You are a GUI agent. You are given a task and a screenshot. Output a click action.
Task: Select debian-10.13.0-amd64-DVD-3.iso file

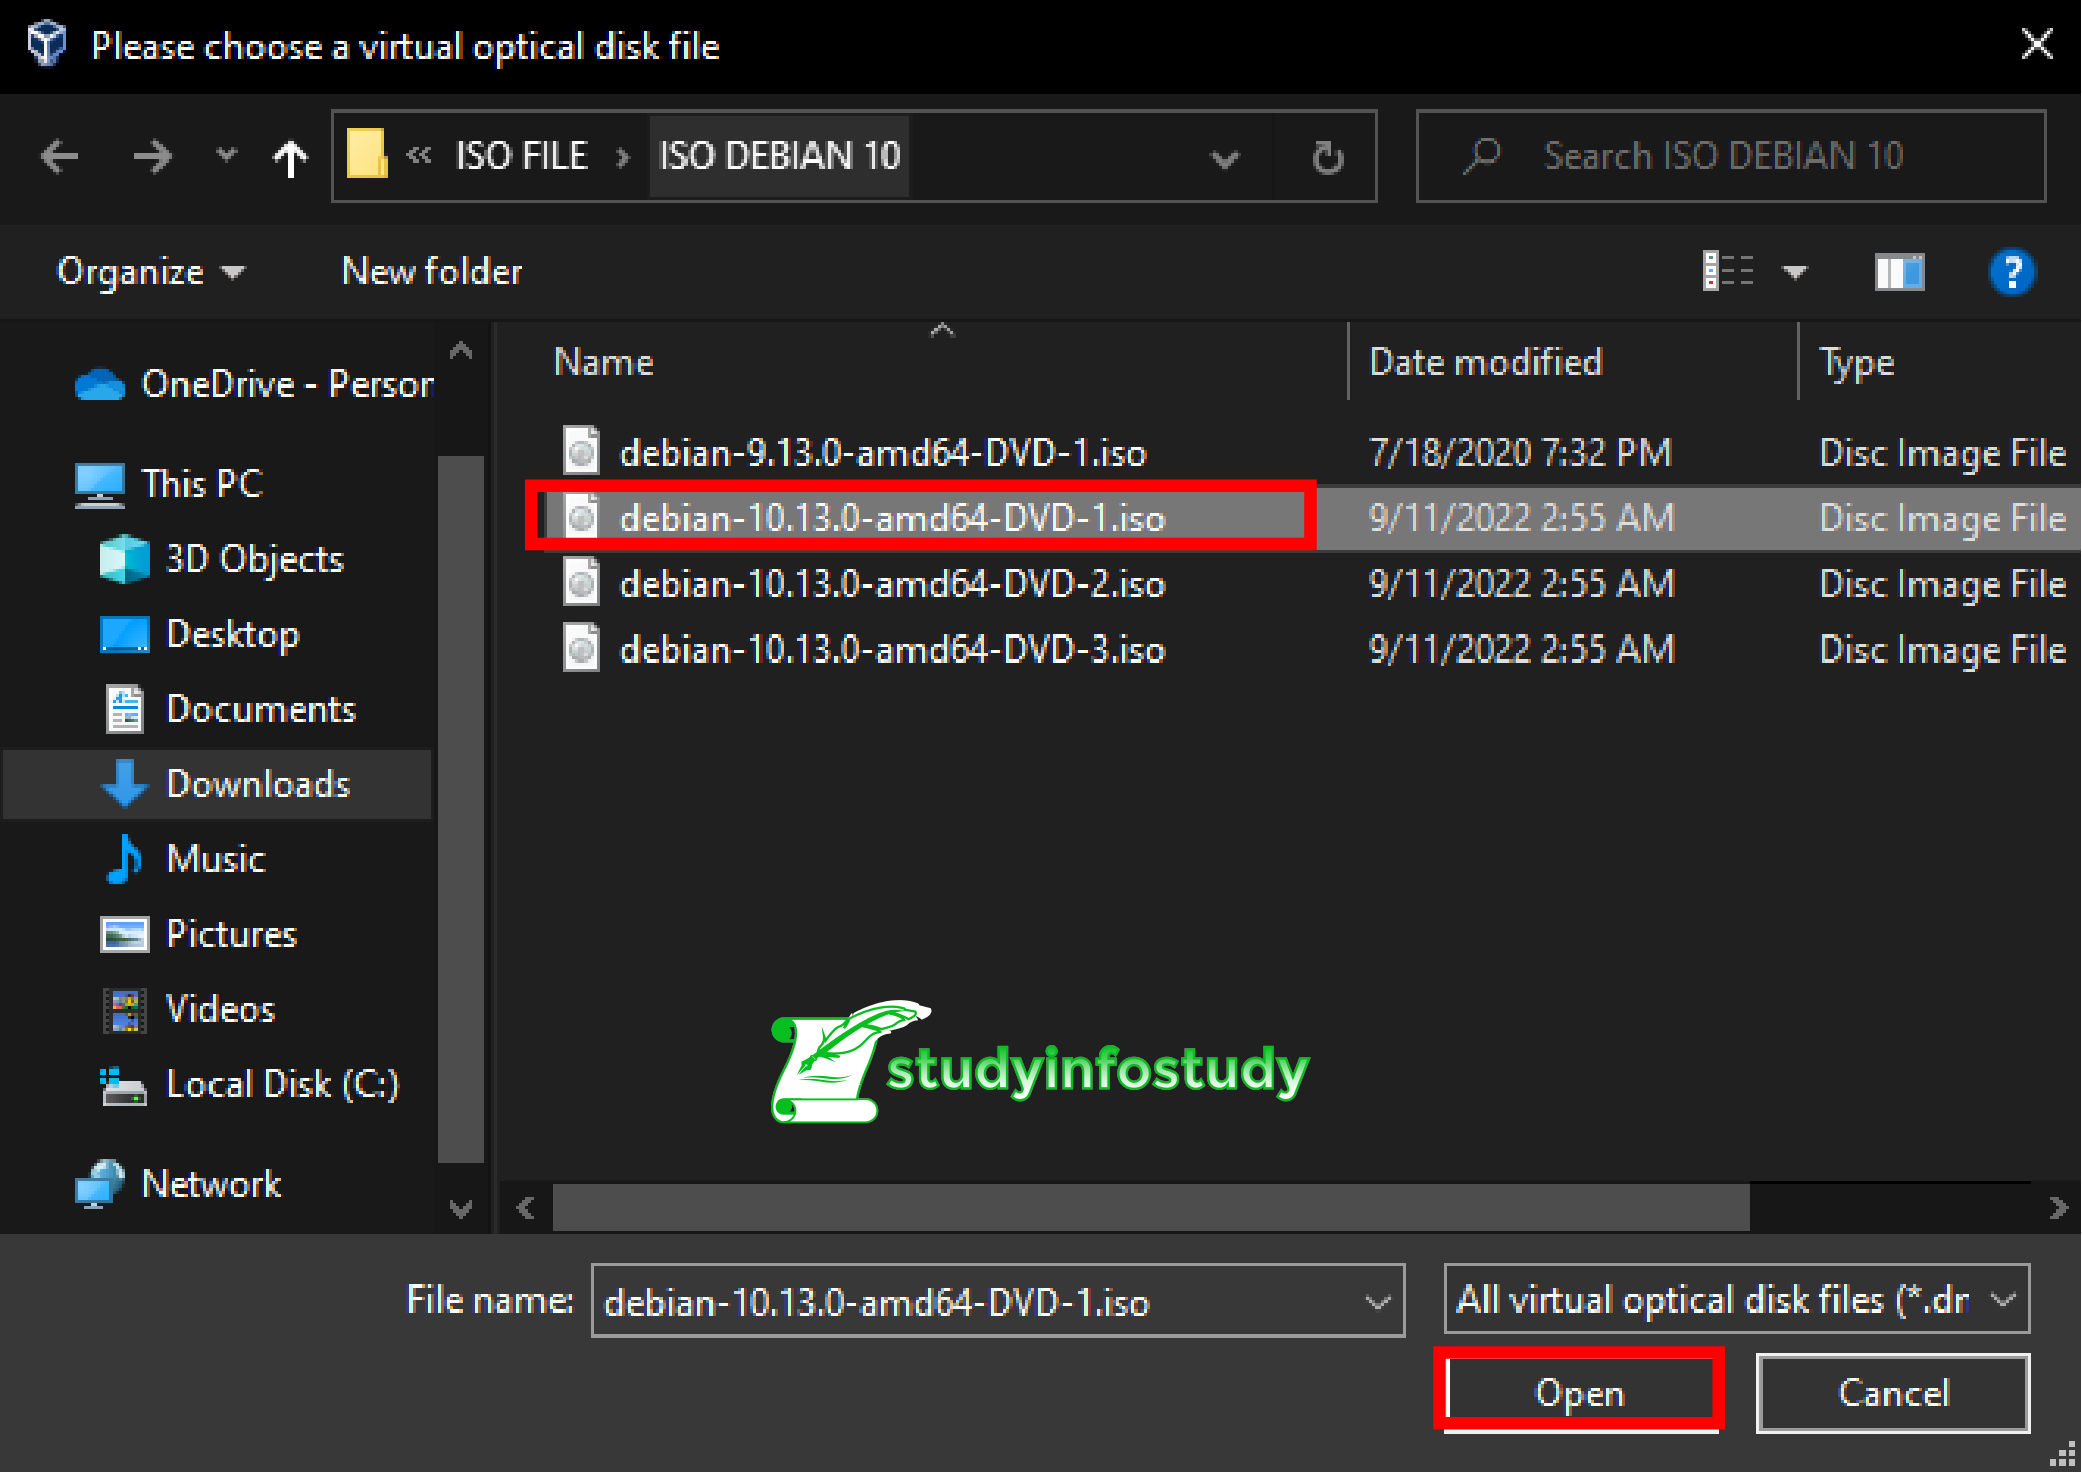pyautogui.click(x=892, y=650)
